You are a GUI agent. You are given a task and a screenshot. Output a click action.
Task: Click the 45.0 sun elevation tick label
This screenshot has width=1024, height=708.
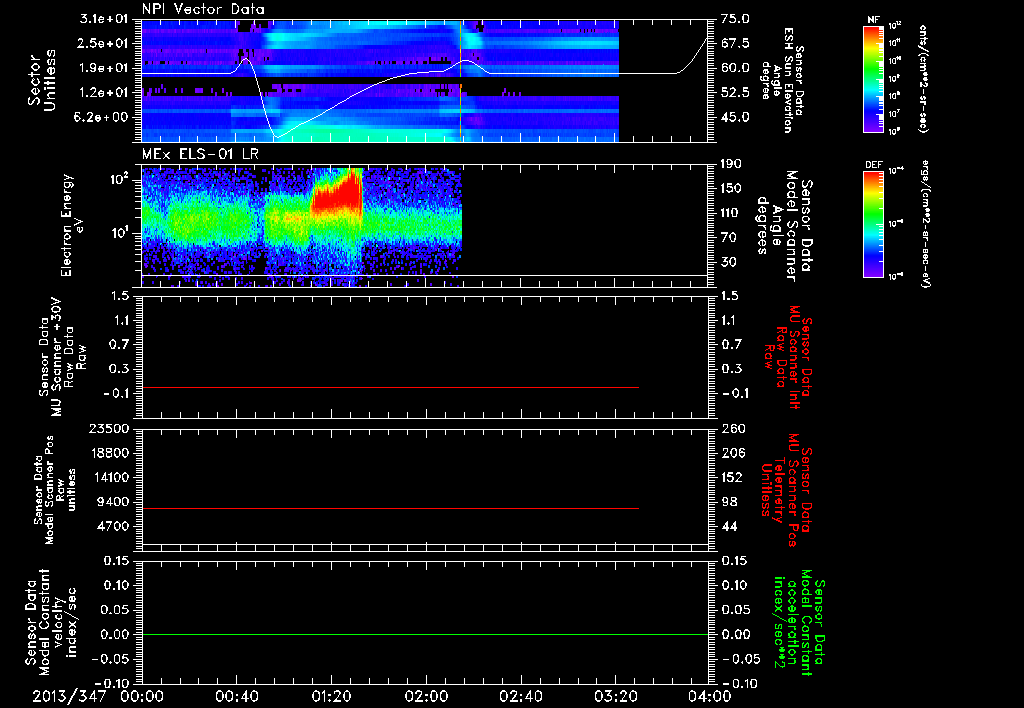[x=735, y=117]
